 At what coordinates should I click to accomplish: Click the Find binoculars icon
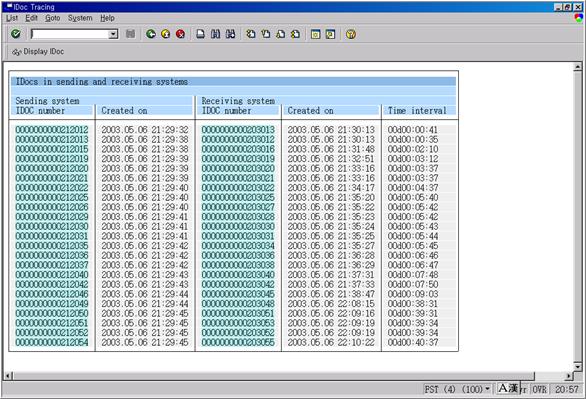[215, 34]
